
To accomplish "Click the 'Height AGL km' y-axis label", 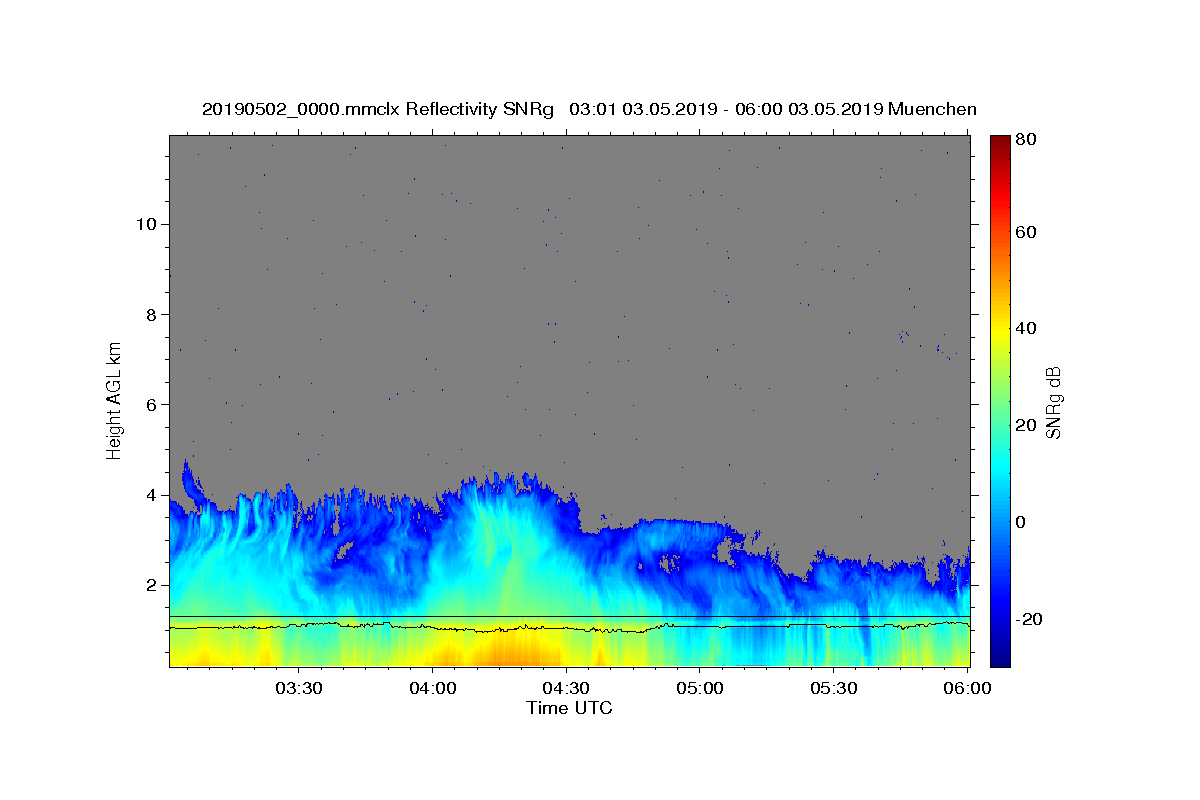I will [114, 400].
